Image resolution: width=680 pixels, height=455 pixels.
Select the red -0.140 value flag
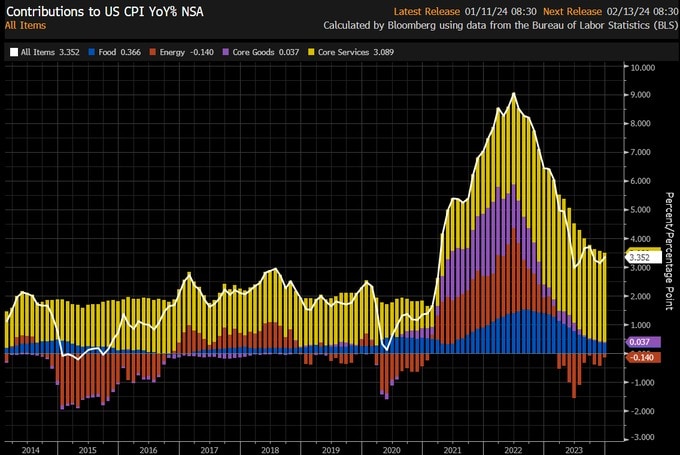click(641, 357)
